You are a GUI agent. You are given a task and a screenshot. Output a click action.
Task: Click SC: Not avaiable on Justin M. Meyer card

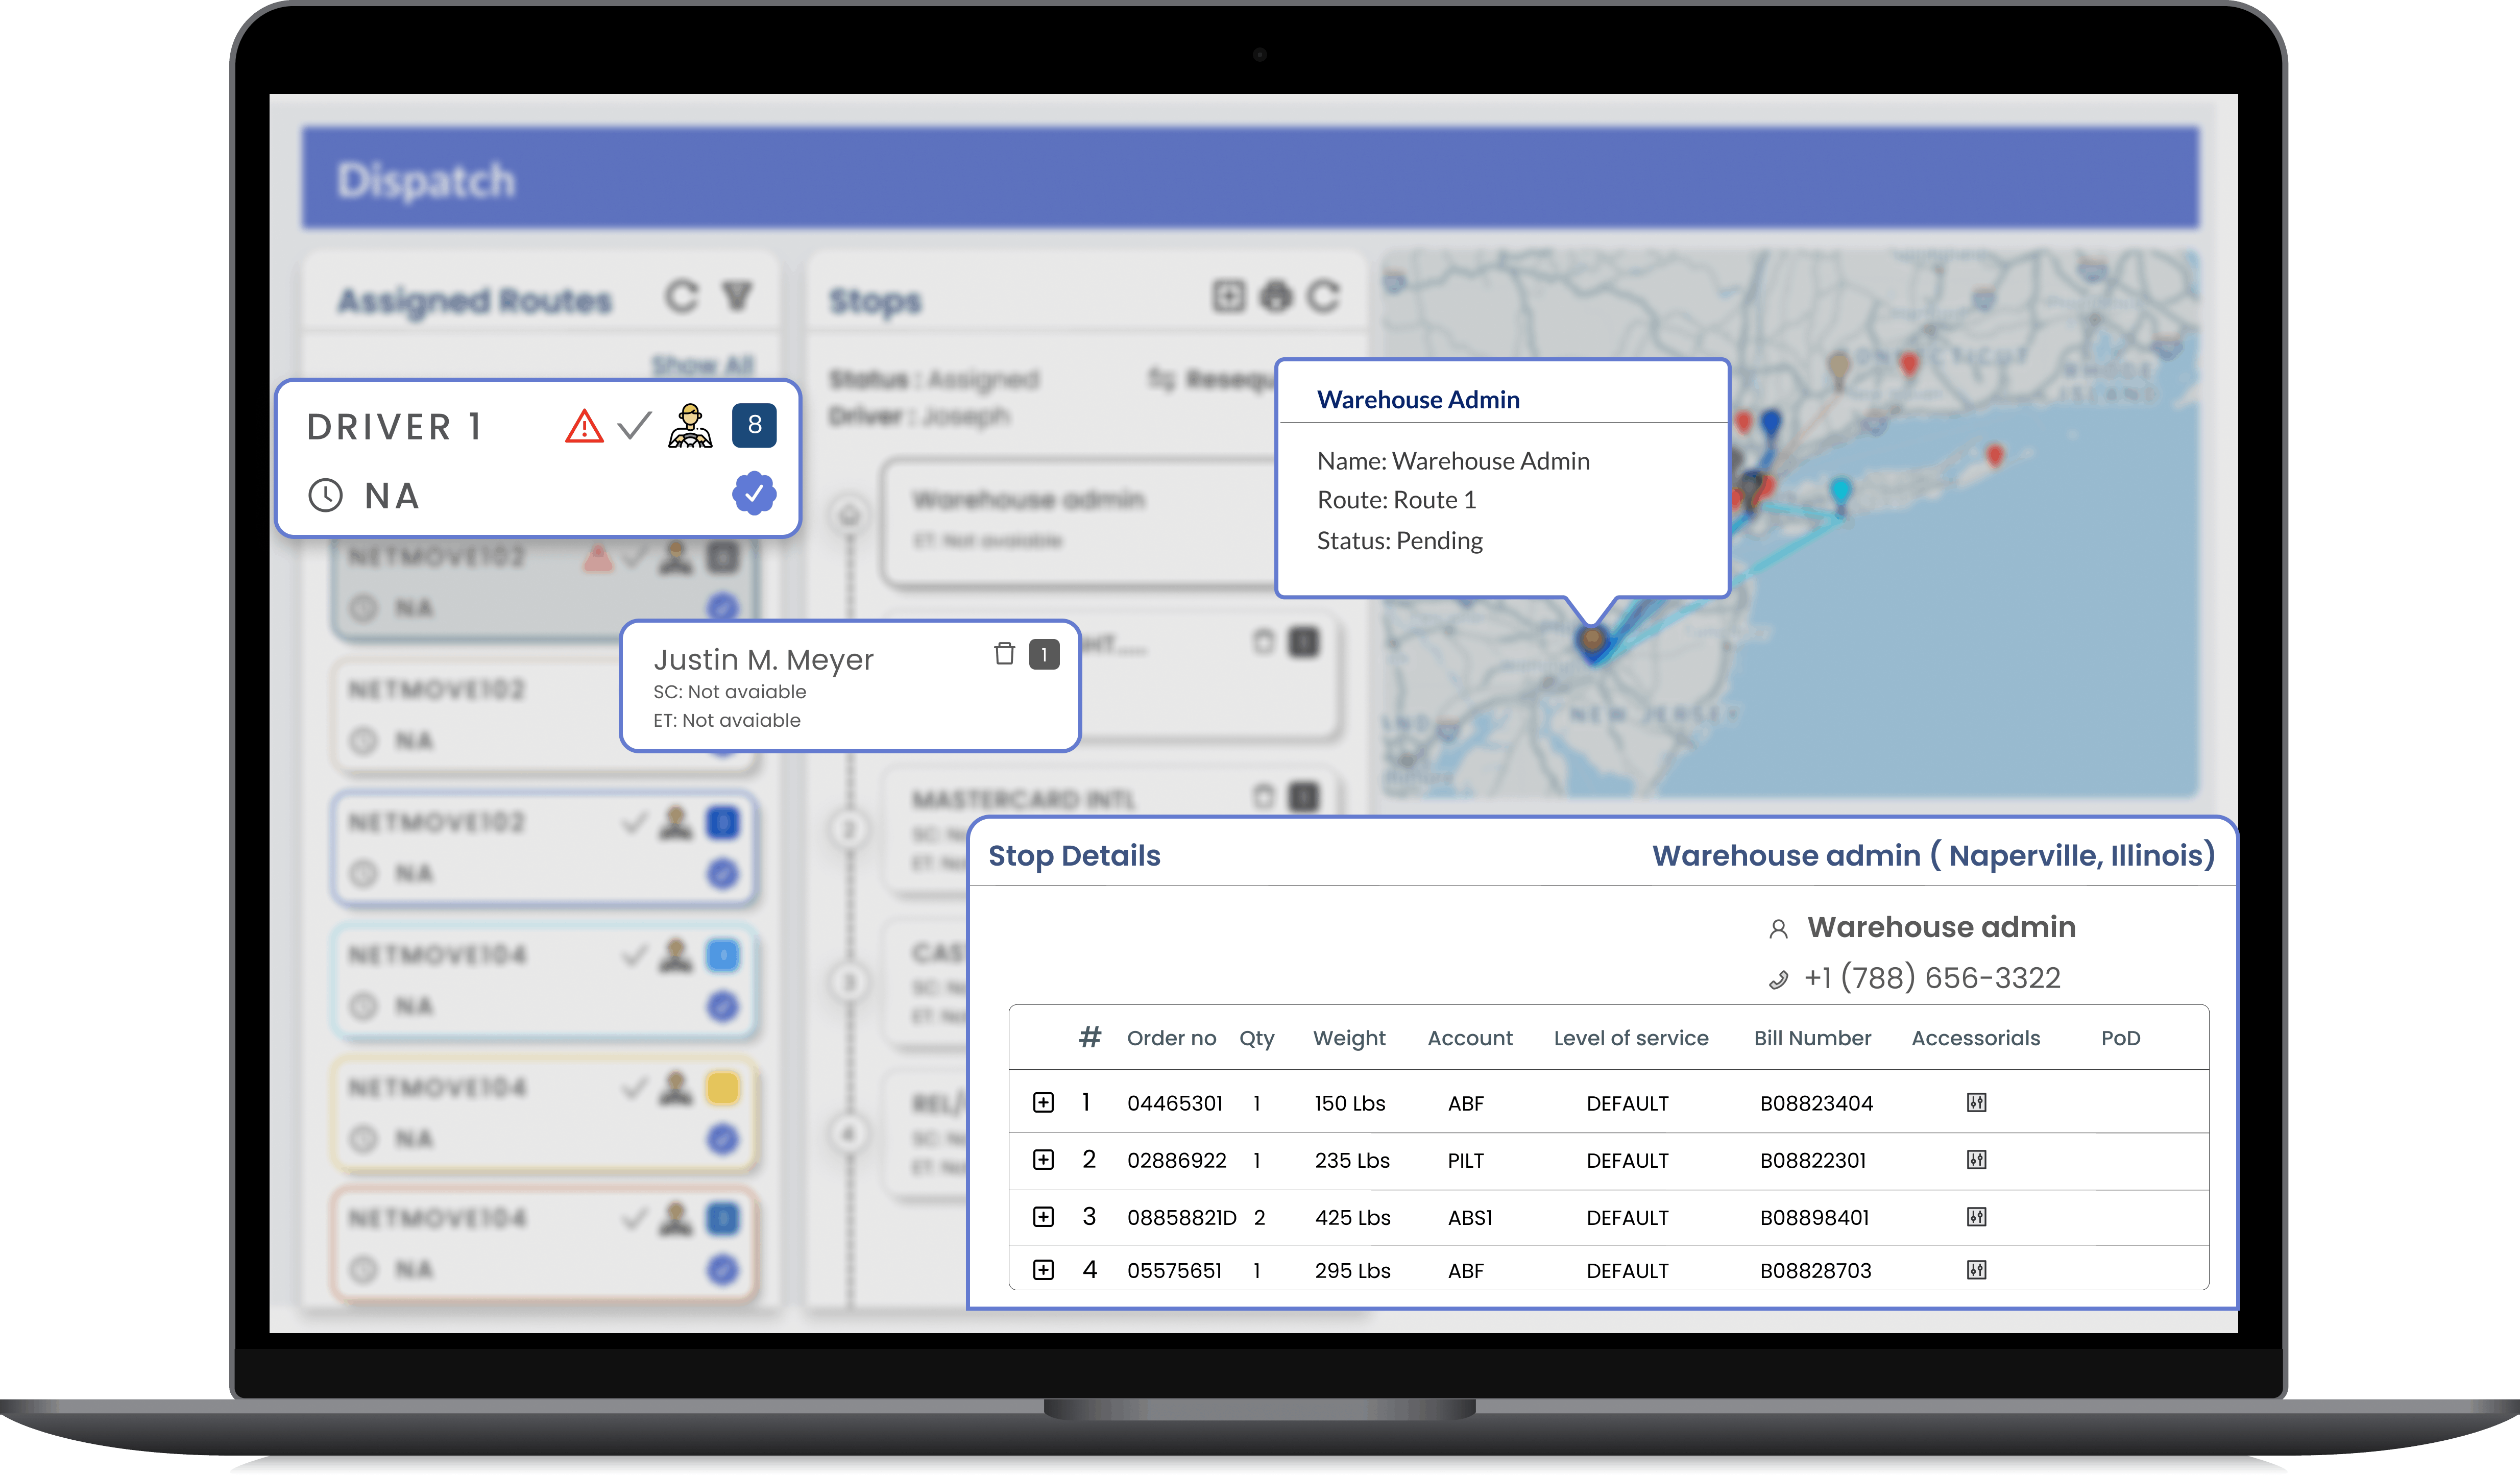pyautogui.click(x=729, y=691)
